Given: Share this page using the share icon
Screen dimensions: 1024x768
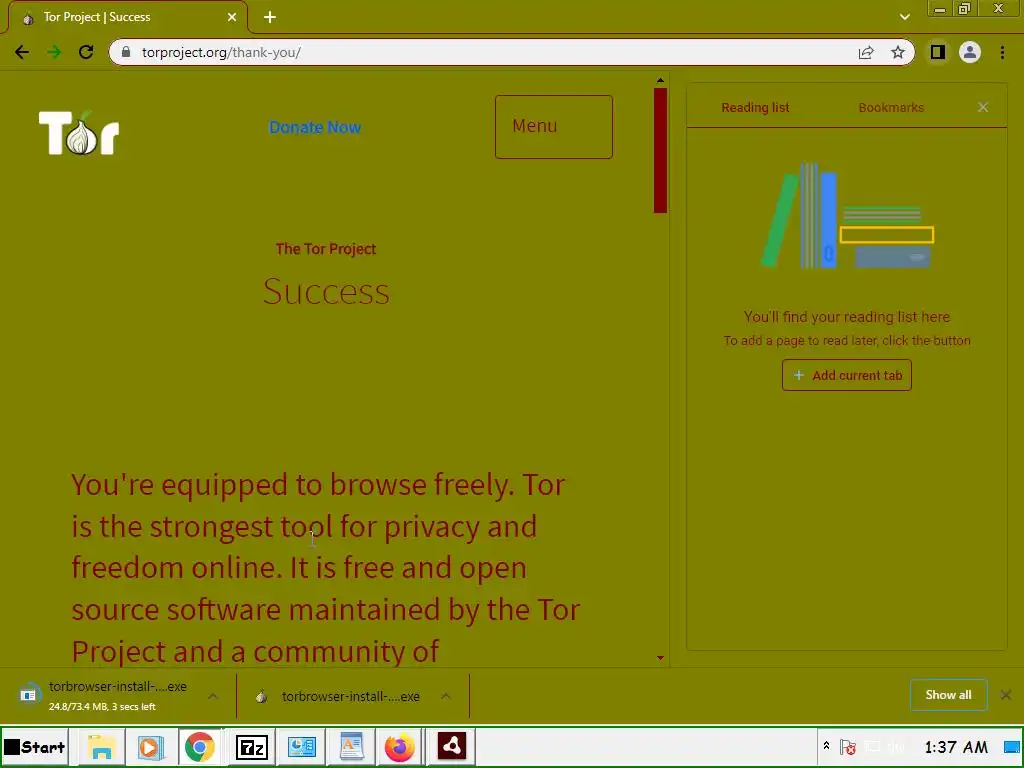Looking at the screenshot, I should (866, 52).
